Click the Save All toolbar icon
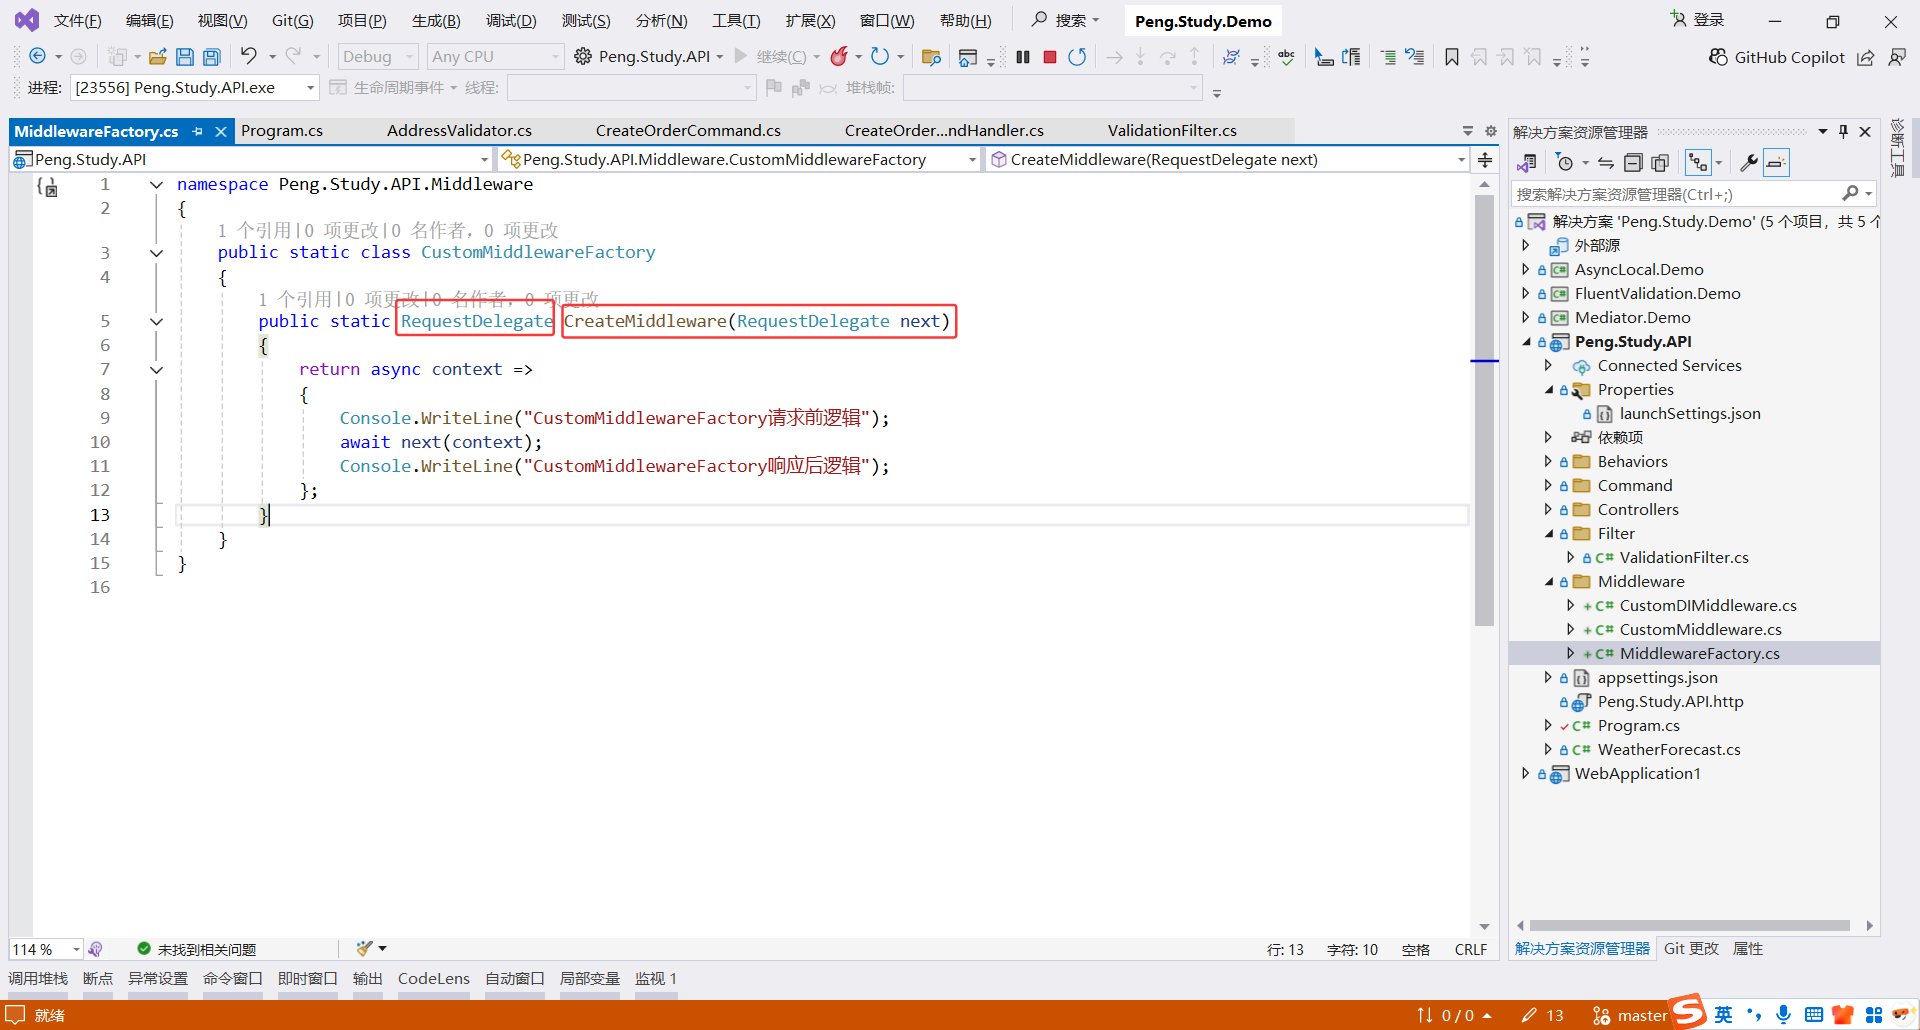 [211, 57]
